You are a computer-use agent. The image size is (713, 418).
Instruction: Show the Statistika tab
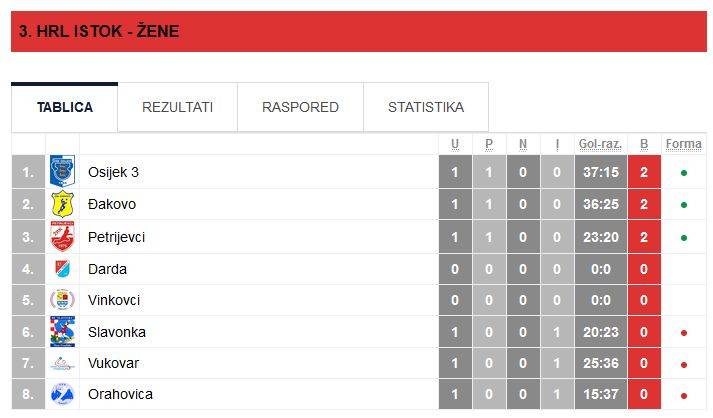(425, 107)
